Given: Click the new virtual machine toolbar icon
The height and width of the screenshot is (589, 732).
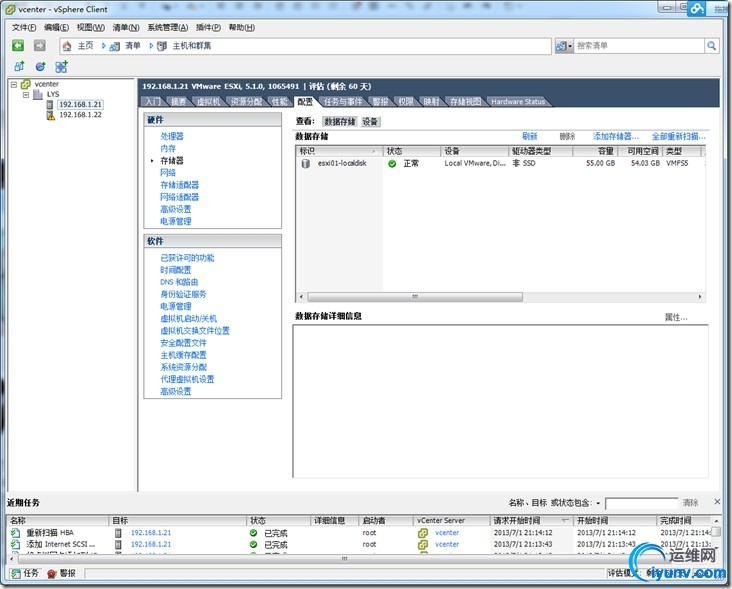Looking at the screenshot, I should pos(19,66).
